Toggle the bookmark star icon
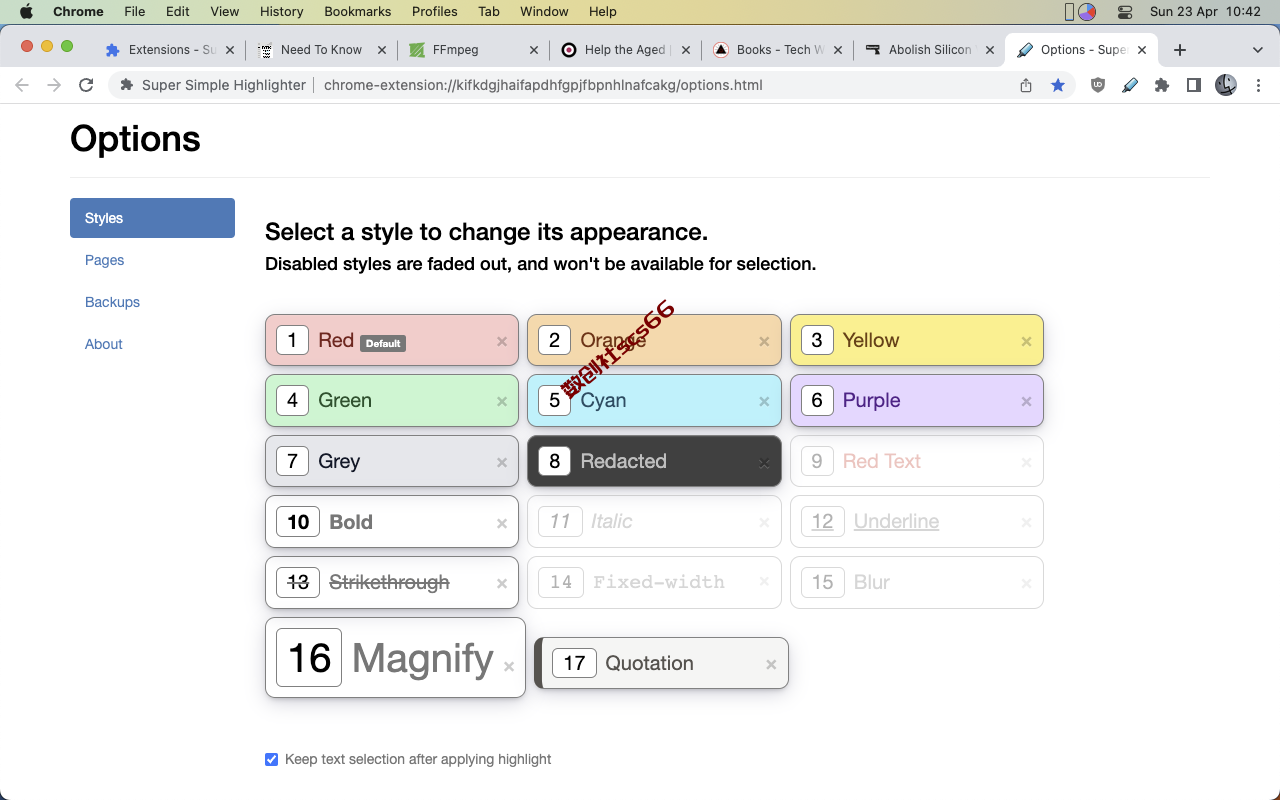 [1058, 85]
